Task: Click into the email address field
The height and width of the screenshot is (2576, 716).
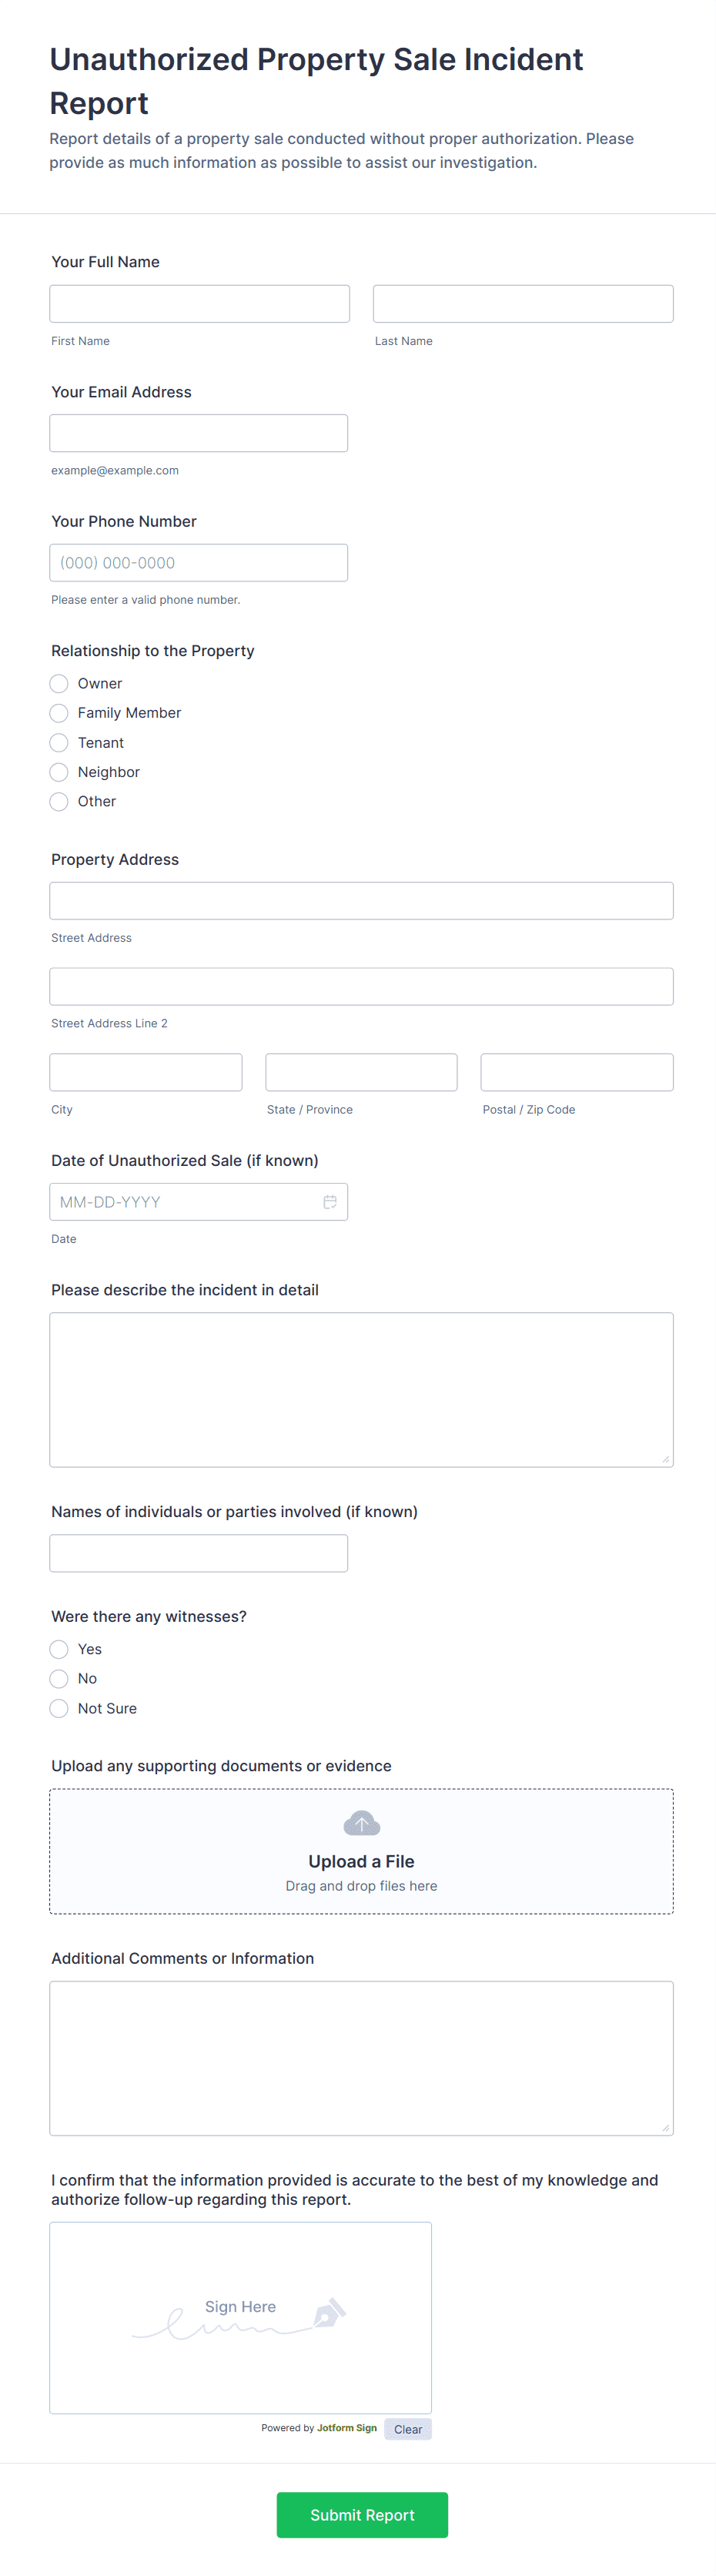Action: click(x=199, y=433)
